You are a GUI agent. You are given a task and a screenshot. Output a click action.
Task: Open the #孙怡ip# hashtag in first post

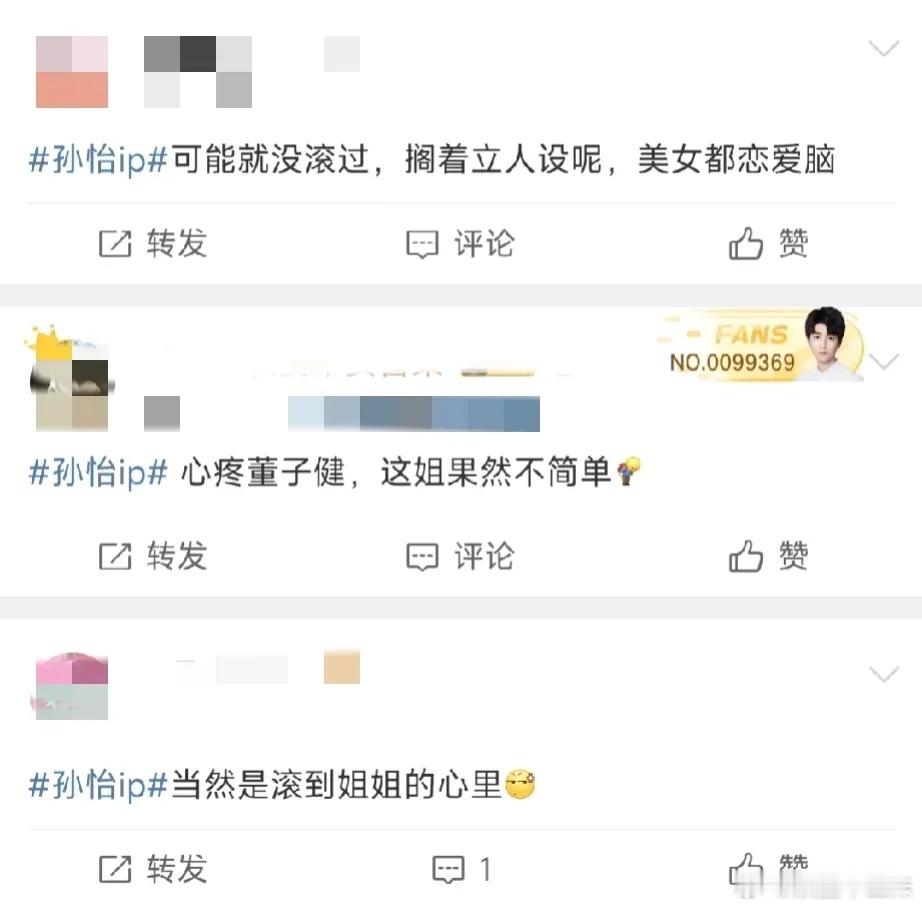click(98, 160)
